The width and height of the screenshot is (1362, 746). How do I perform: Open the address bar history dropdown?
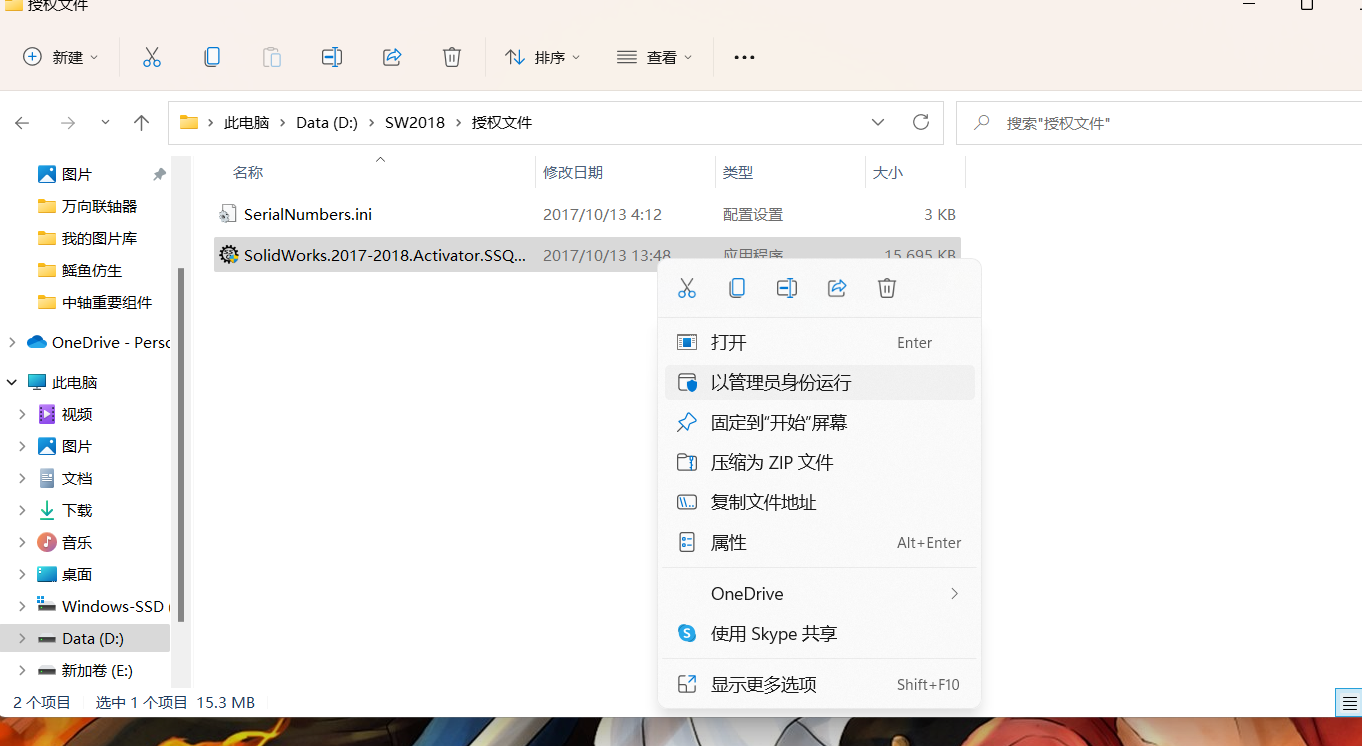878,122
